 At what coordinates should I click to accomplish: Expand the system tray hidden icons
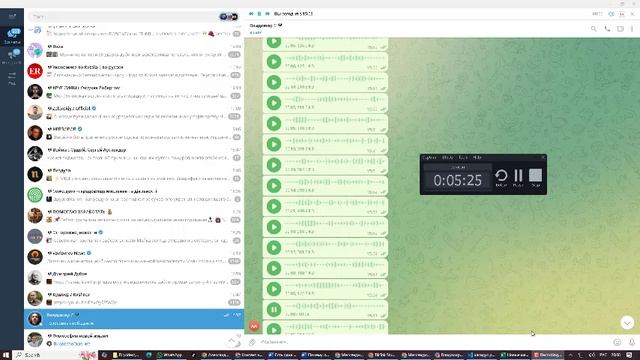pyautogui.click(x=570, y=355)
